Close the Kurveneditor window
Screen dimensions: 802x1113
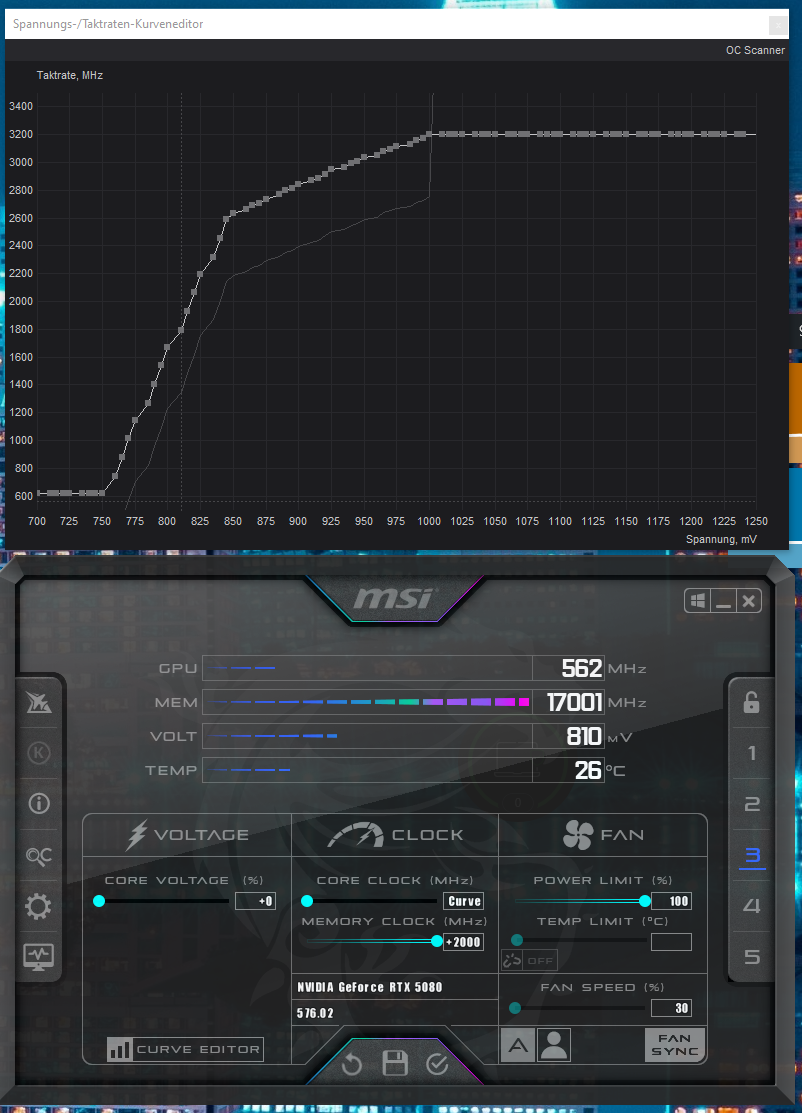(778, 26)
